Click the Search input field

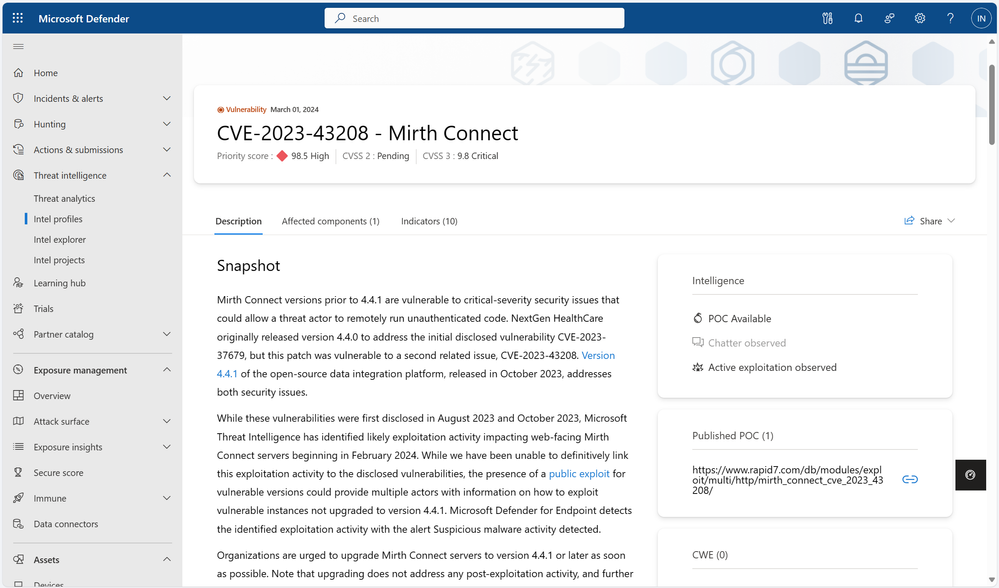tap(474, 18)
